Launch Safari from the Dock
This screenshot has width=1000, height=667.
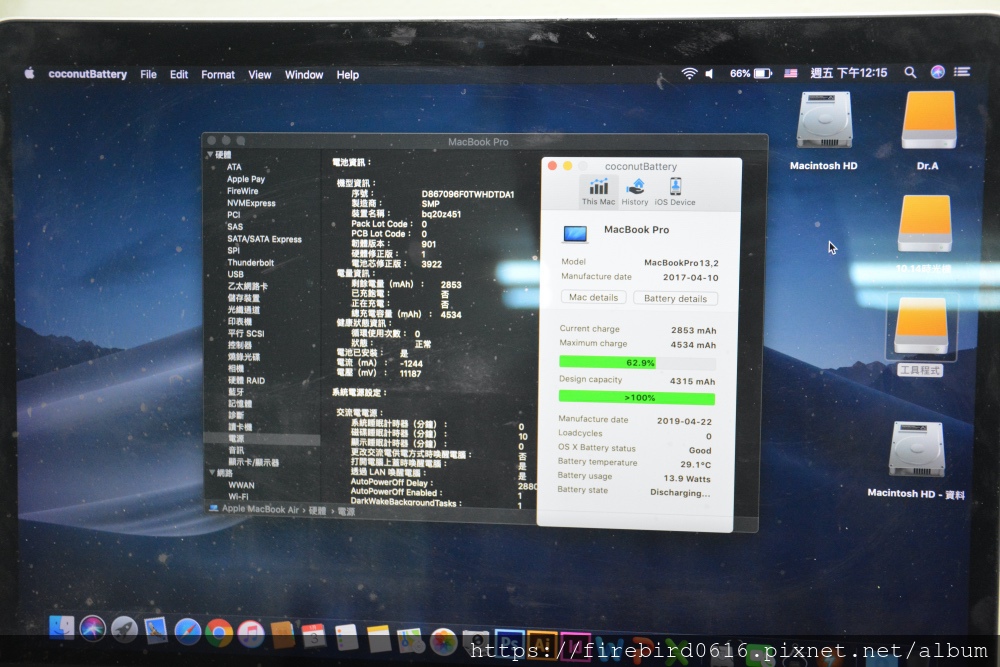(188, 632)
